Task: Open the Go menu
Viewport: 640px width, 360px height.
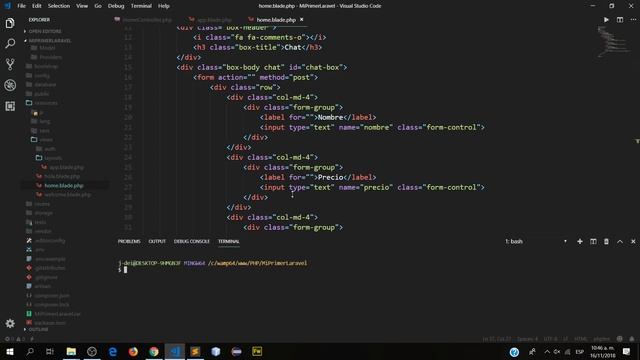Action: click(x=98, y=6)
